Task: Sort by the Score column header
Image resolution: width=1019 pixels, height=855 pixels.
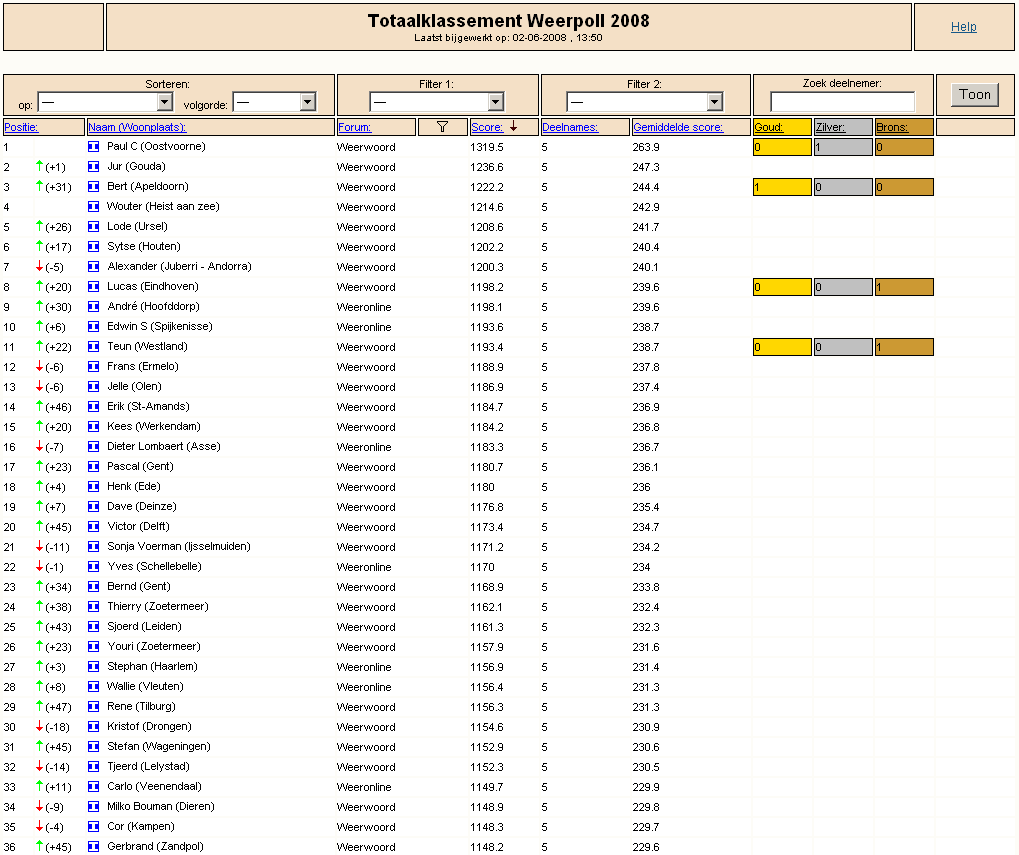Action: [487, 127]
